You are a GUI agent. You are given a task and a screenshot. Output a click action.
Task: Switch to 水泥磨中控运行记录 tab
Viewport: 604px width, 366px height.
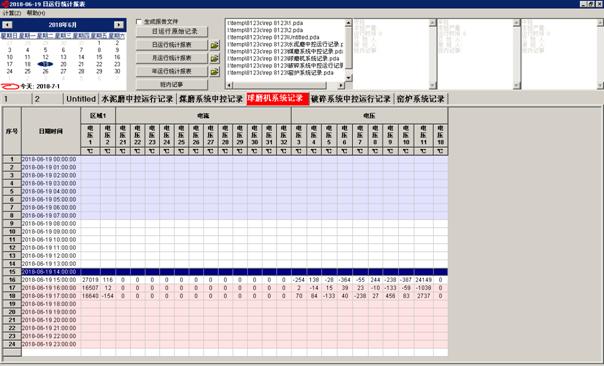coord(137,99)
